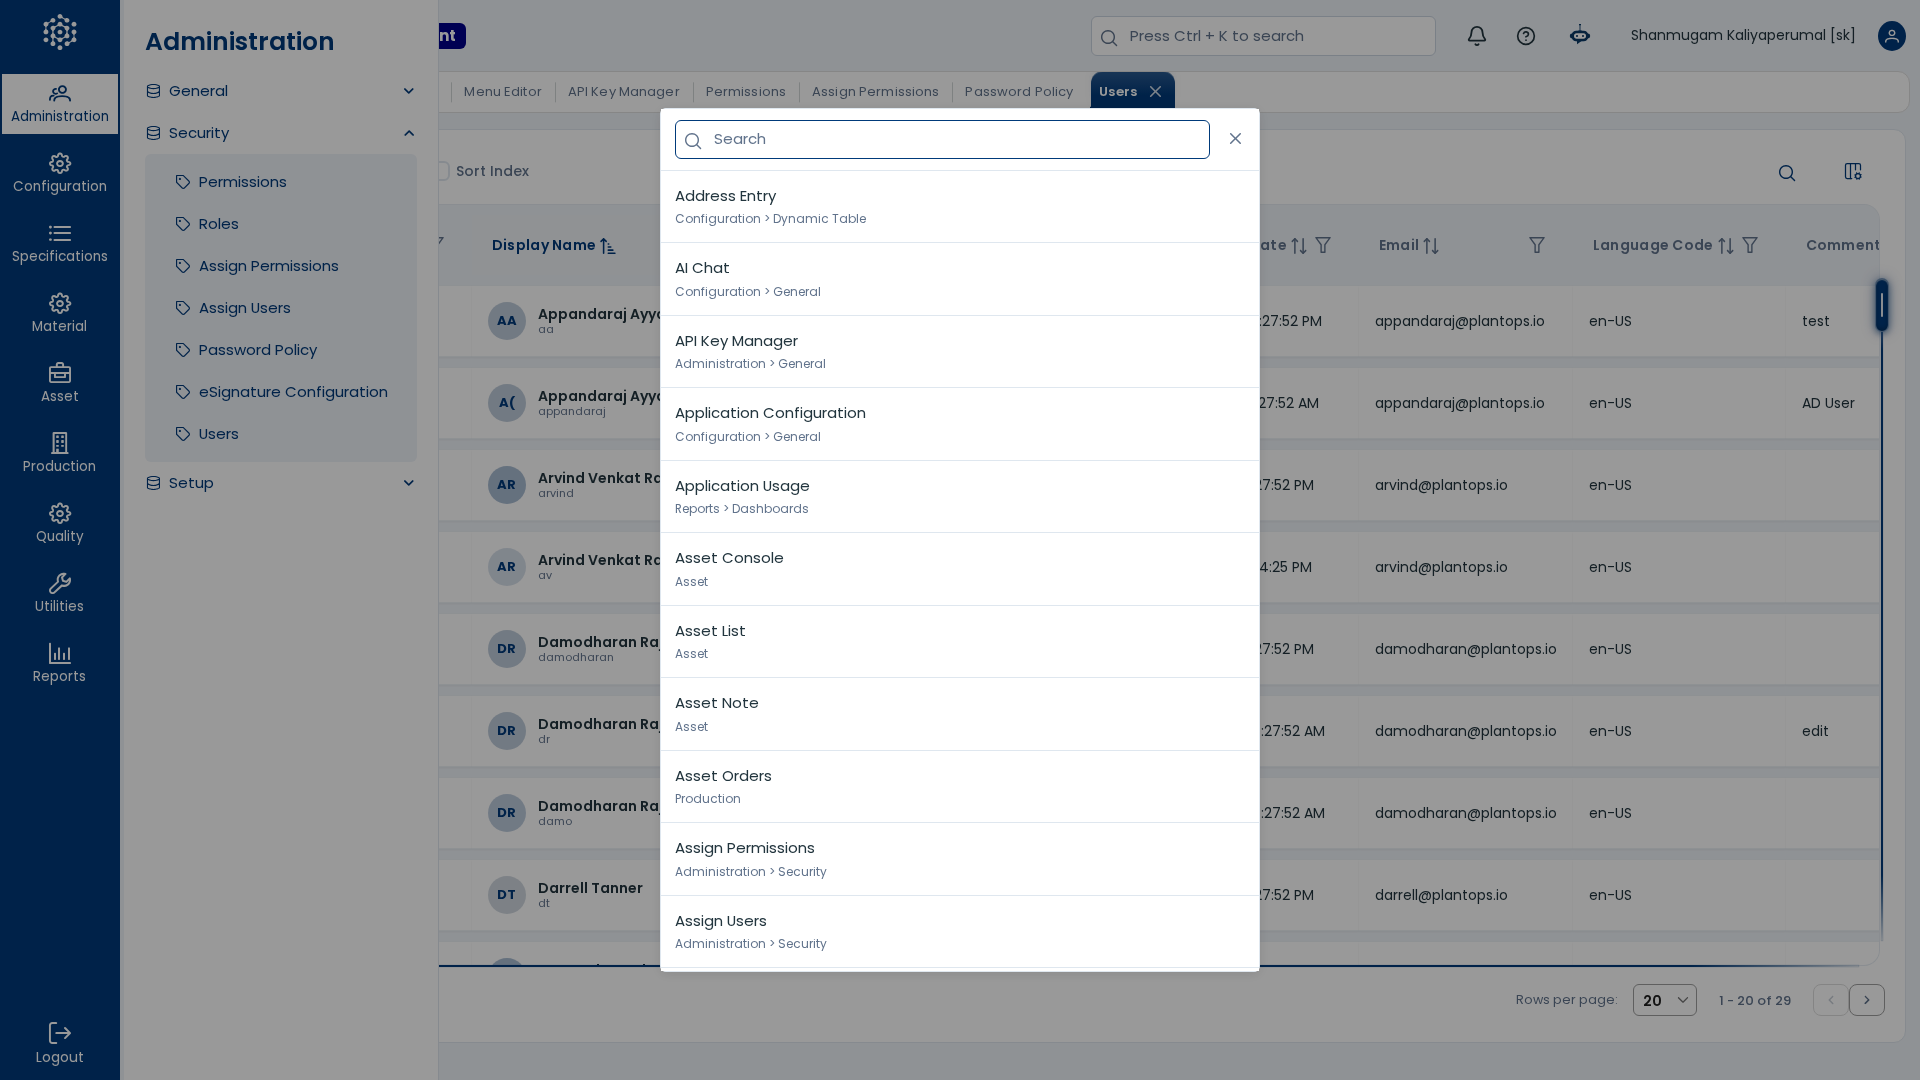Select Address Entry search result
Viewport: 1920px width, 1080px height.
pyautogui.click(x=960, y=207)
